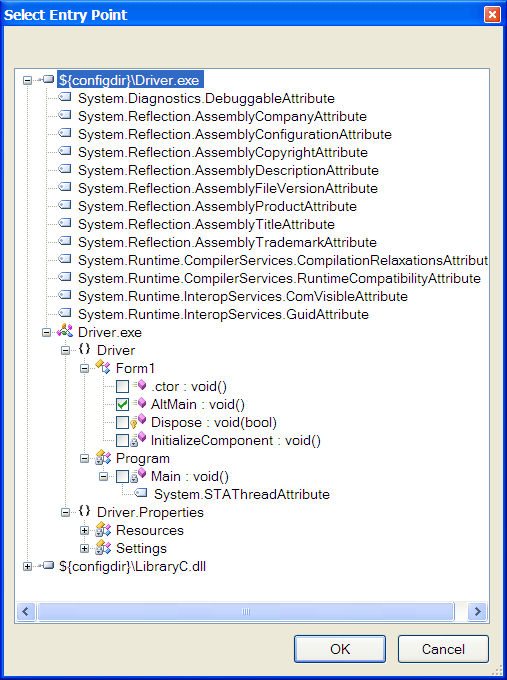Click the class icon for Settings
Screen dimensions: 507x680
point(103,548)
